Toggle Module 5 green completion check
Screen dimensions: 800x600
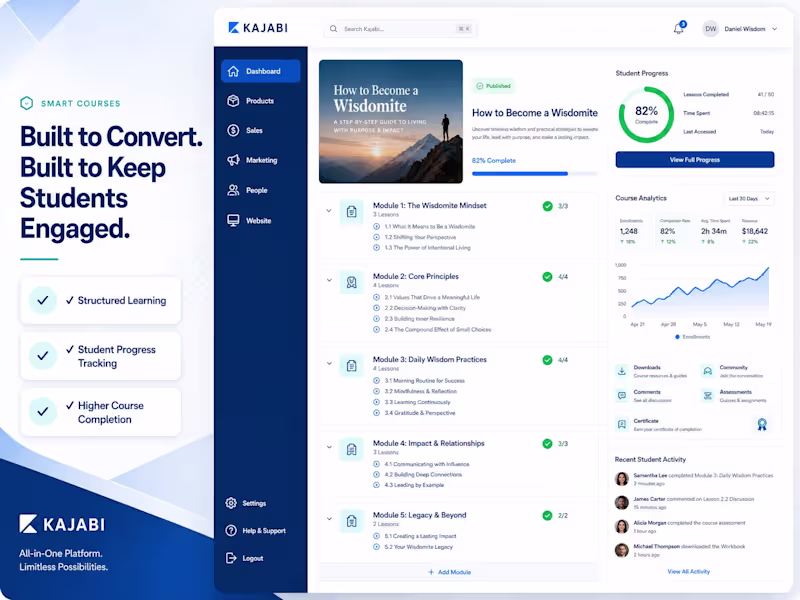point(547,515)
